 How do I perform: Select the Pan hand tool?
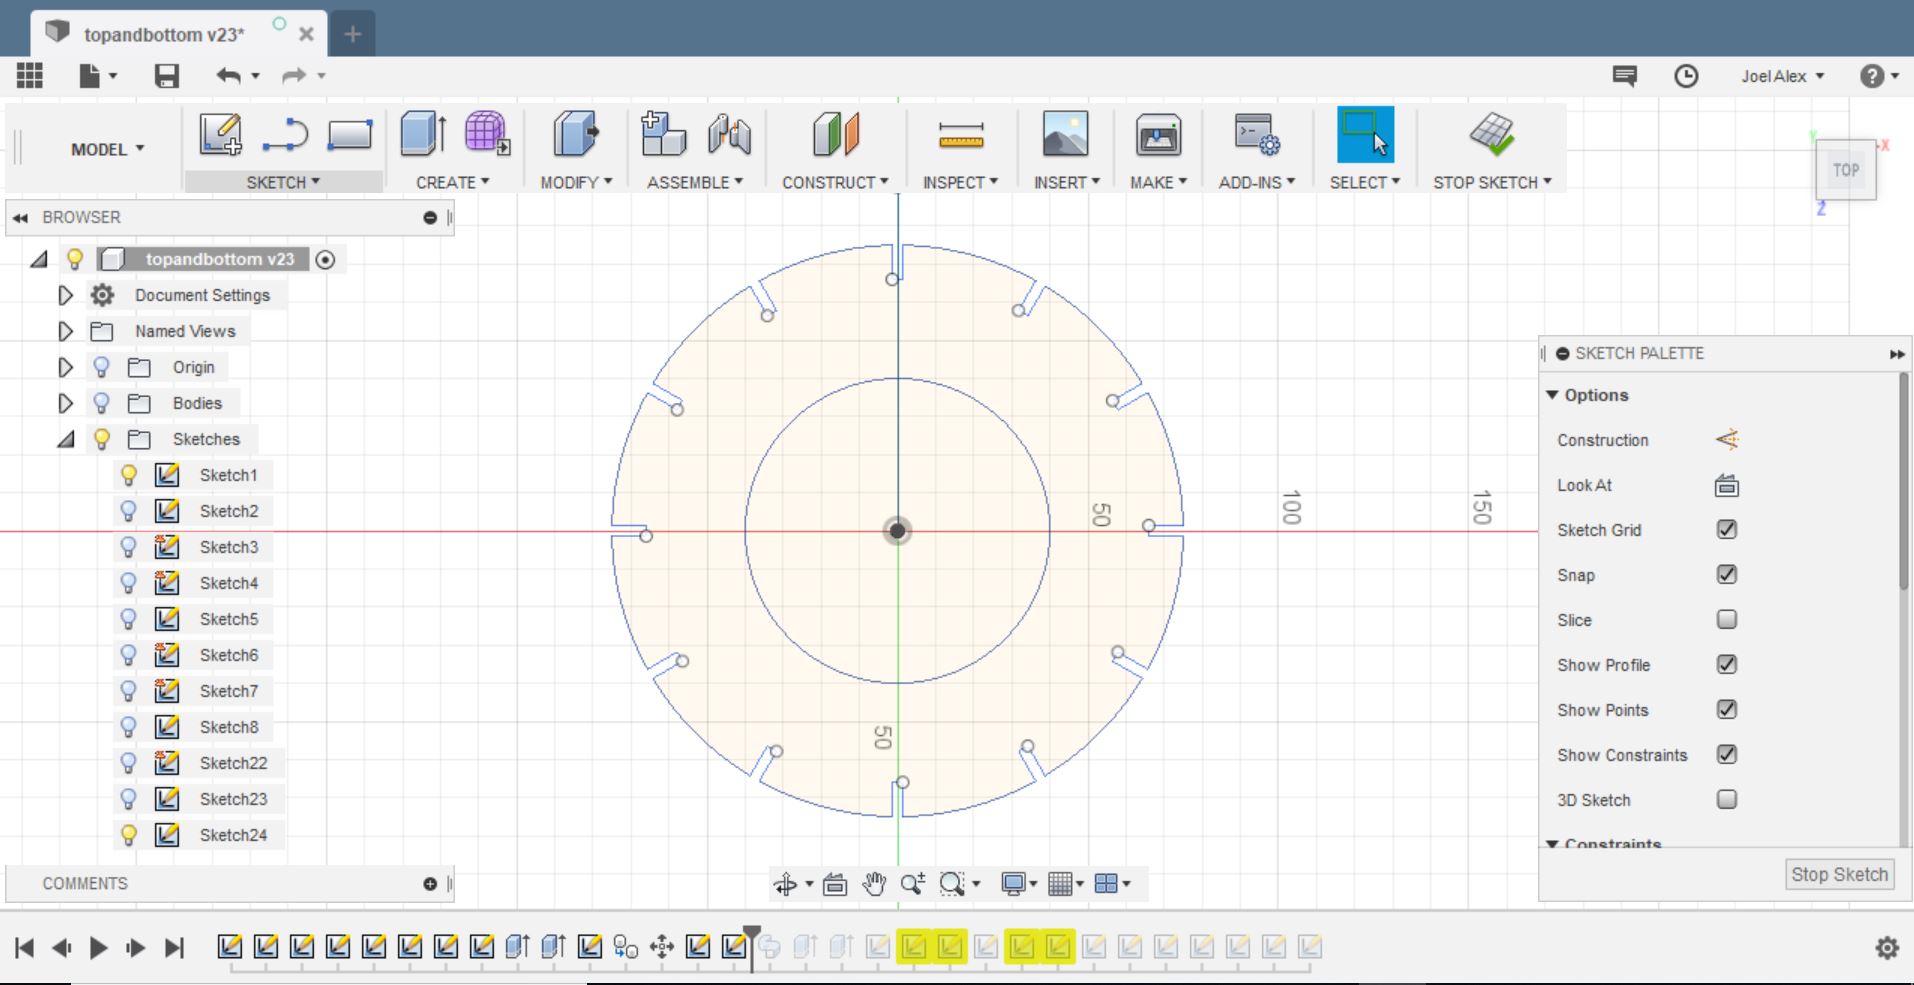pyautogui.click(x=874, y=884)
